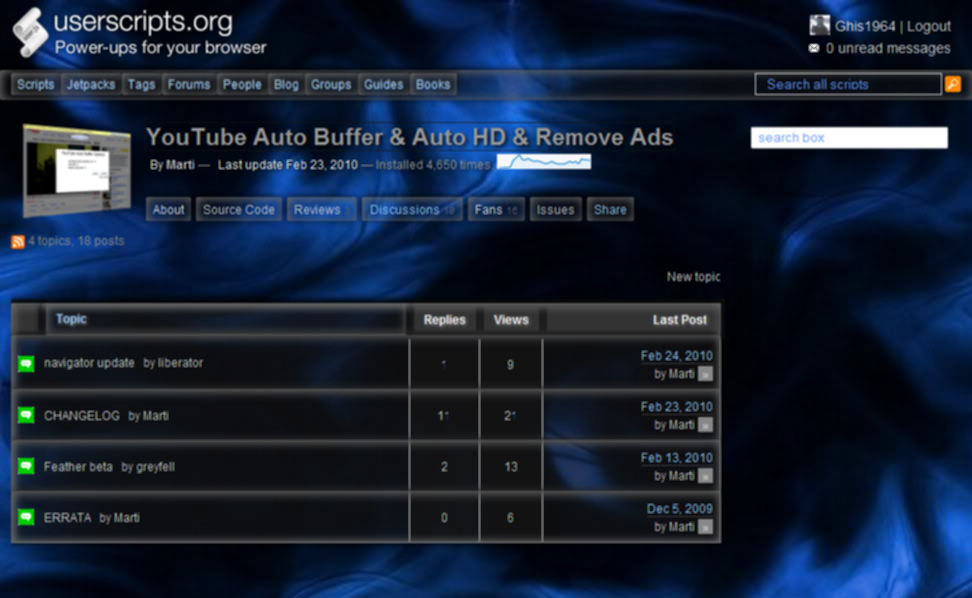The image size is (972, 598).
Task: Open the Feather beta topic
Action: point(78,466)
